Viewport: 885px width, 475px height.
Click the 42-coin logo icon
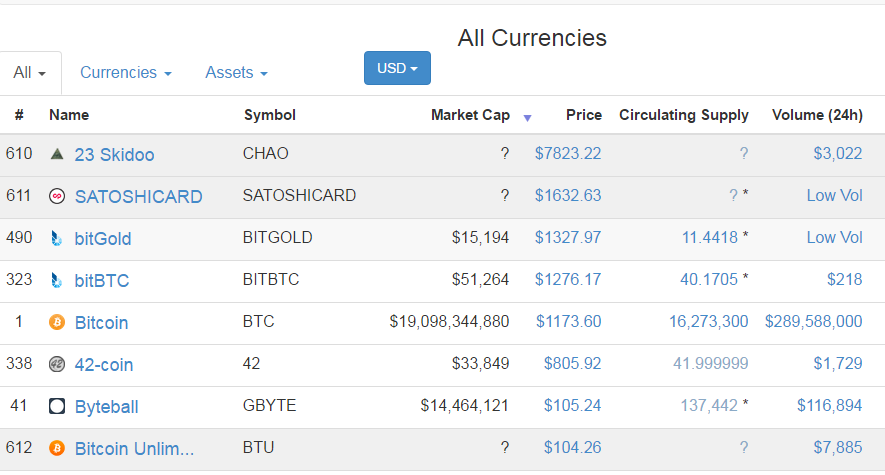tap(57, 364)
